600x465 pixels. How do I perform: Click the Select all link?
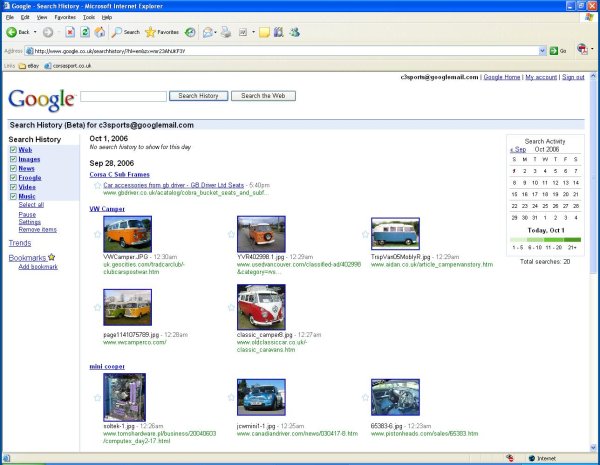click(31, 205)
